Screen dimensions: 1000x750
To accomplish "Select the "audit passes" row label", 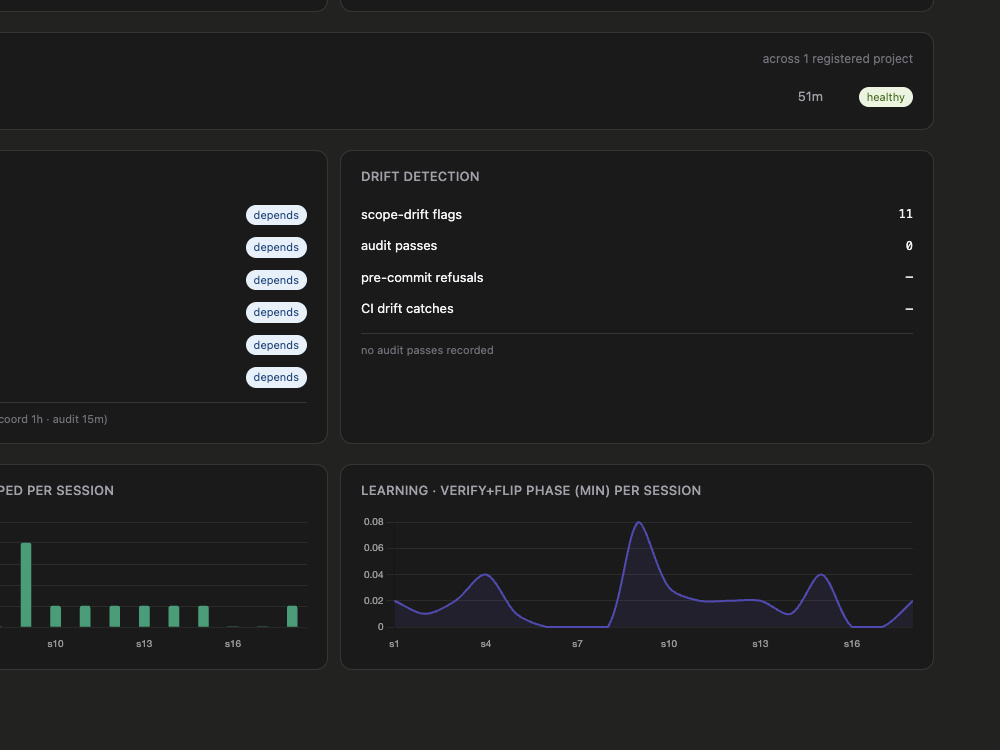I will click(399, 246).
